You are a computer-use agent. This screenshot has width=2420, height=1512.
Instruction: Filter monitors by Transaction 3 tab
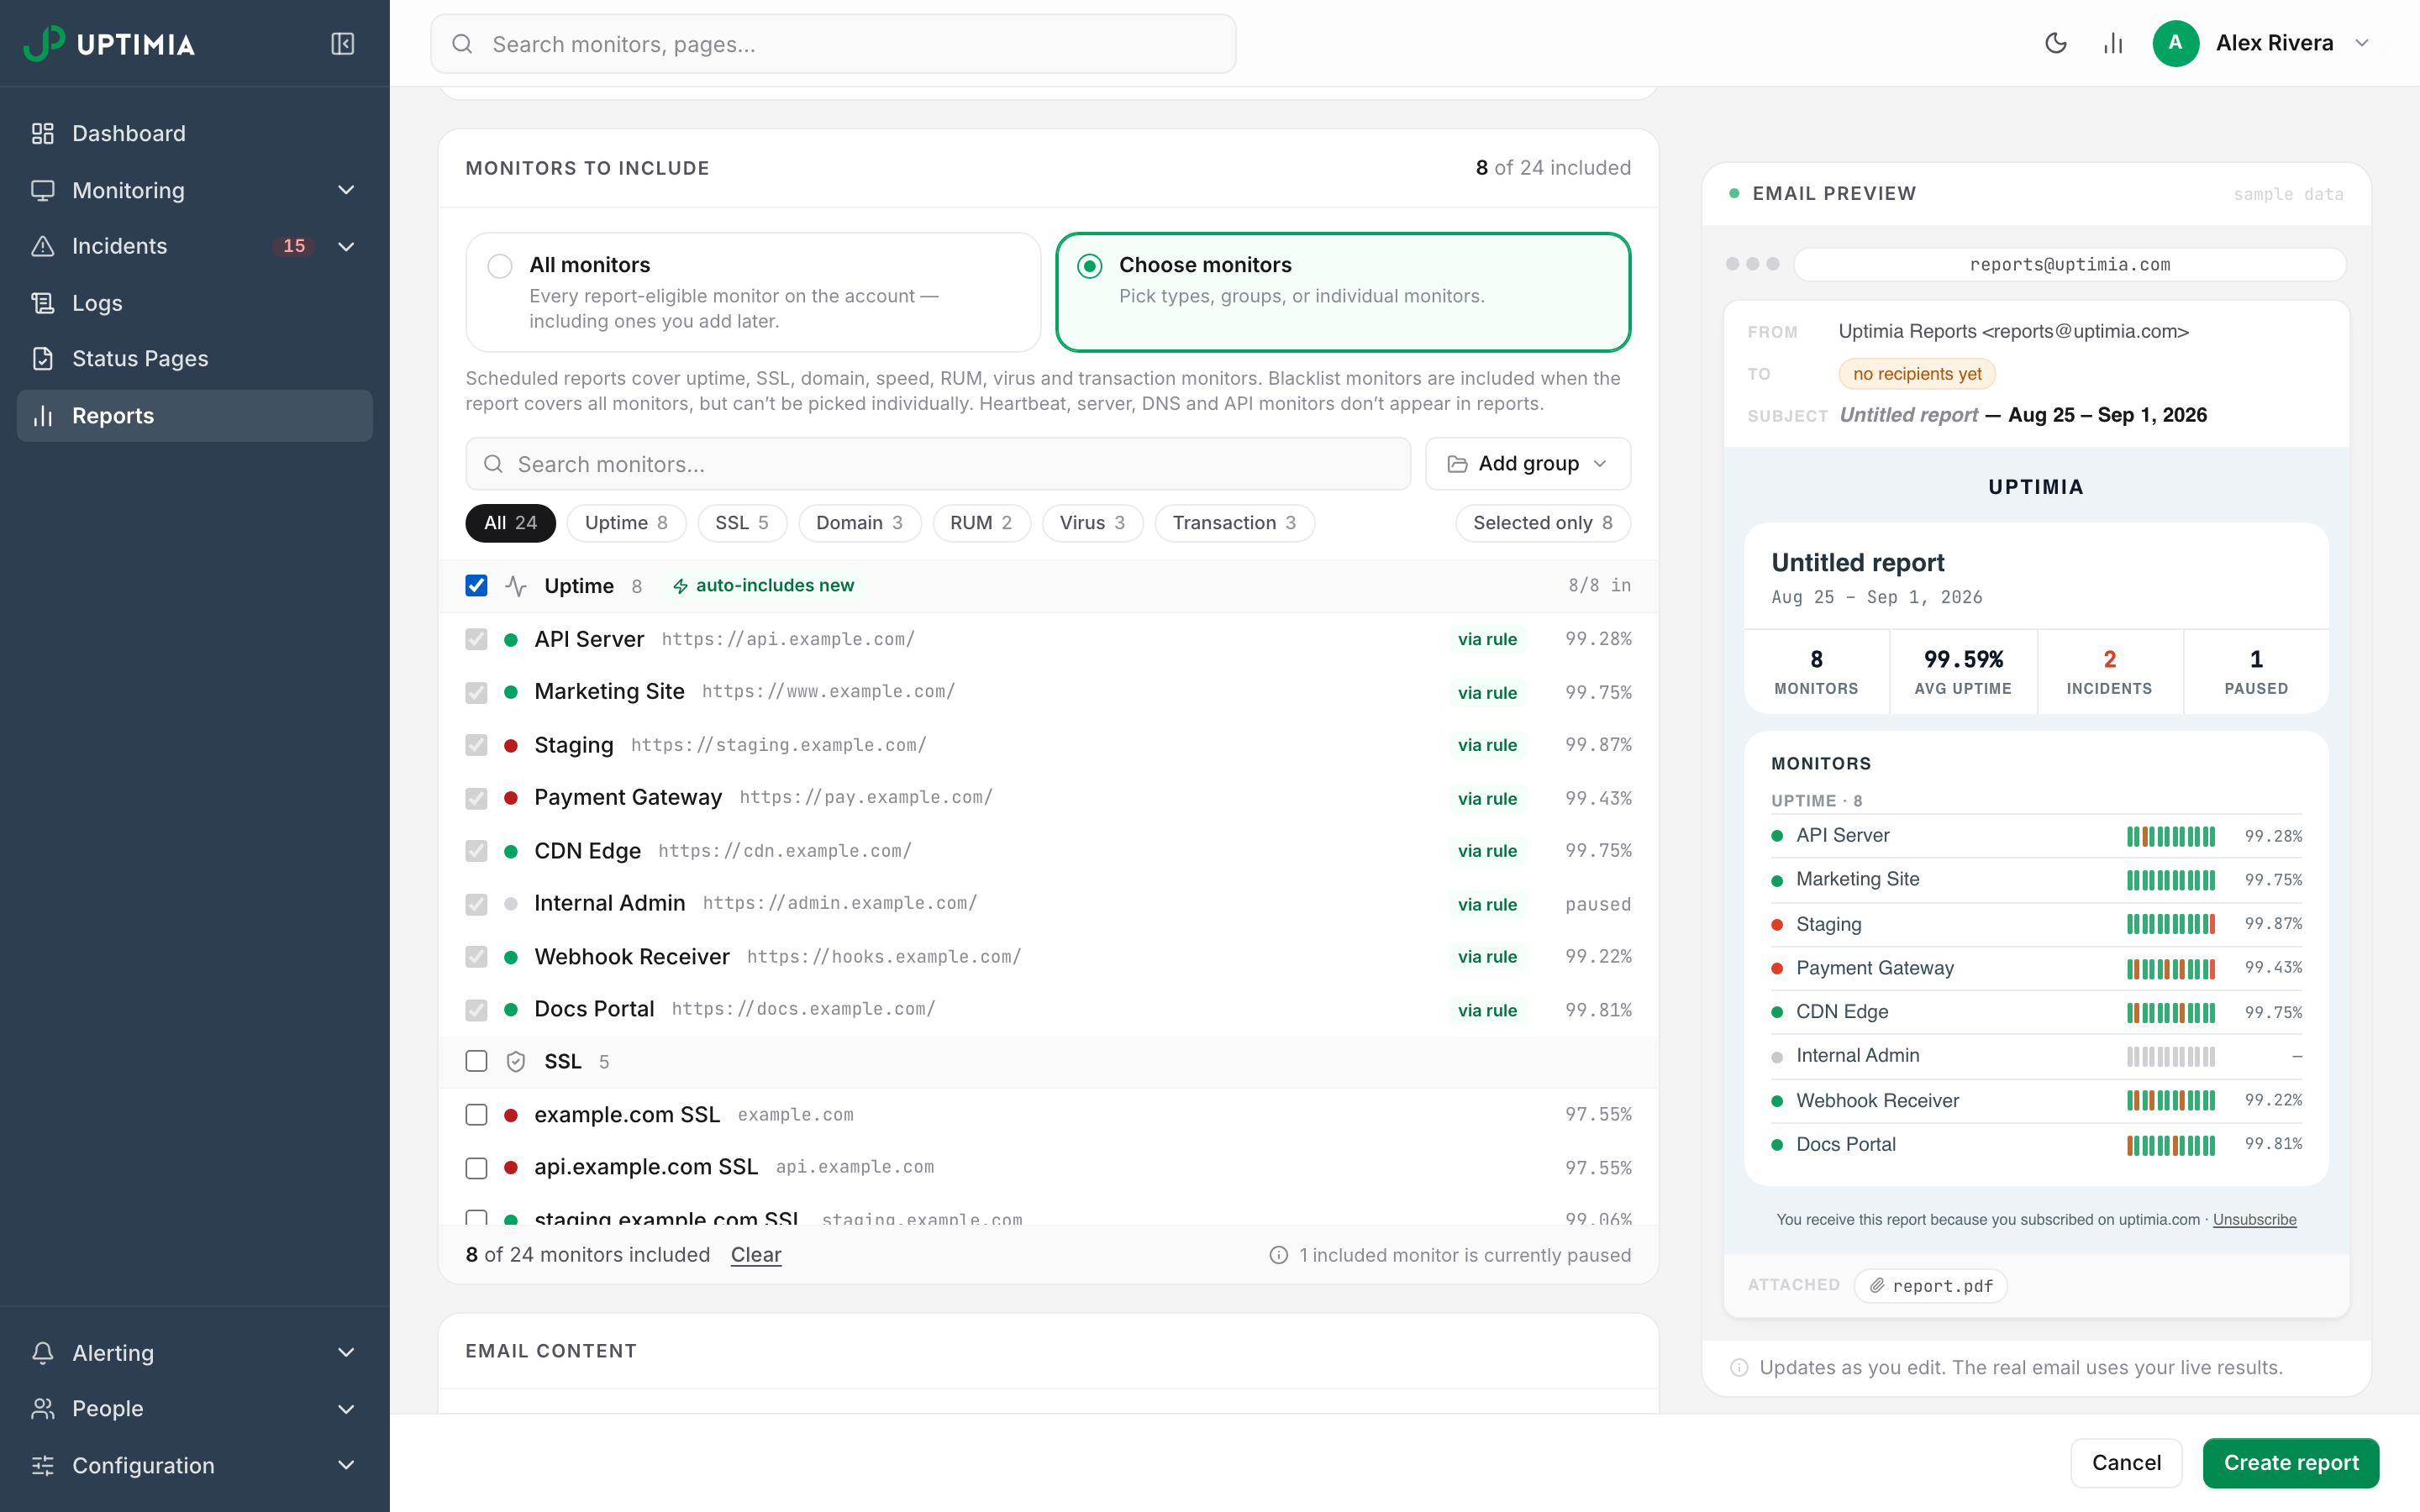click(x=1234, y=523)
